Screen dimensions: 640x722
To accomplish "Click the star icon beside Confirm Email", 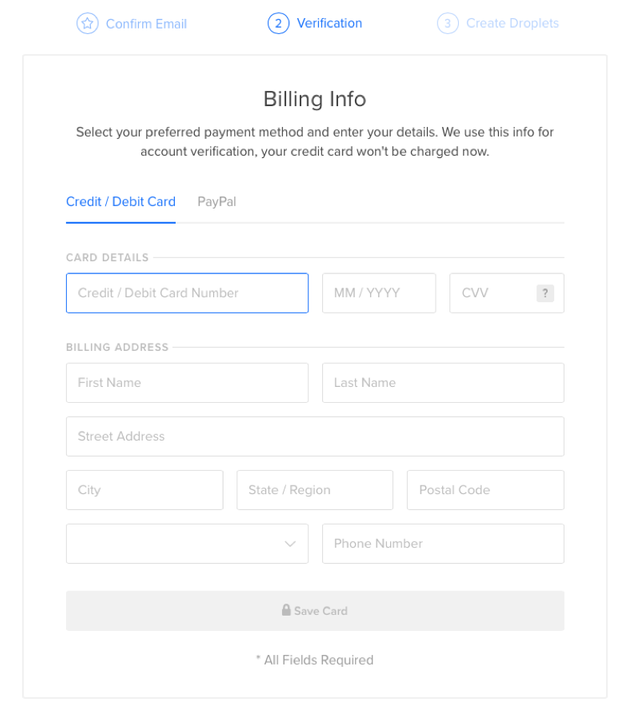I will tap(87, 23).
